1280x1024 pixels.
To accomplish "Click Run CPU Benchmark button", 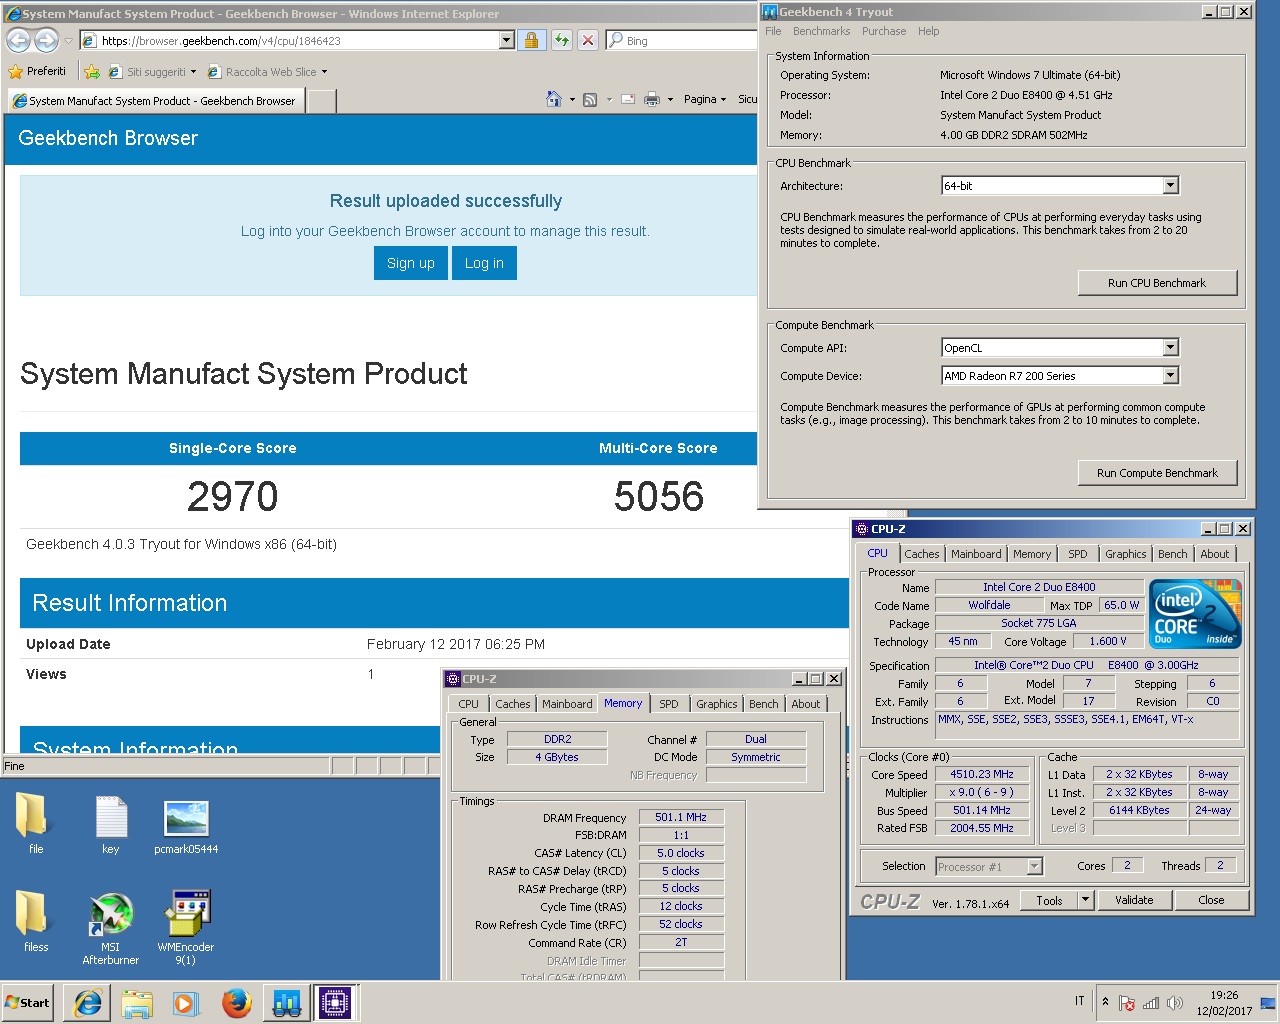I will (1157, 283).
